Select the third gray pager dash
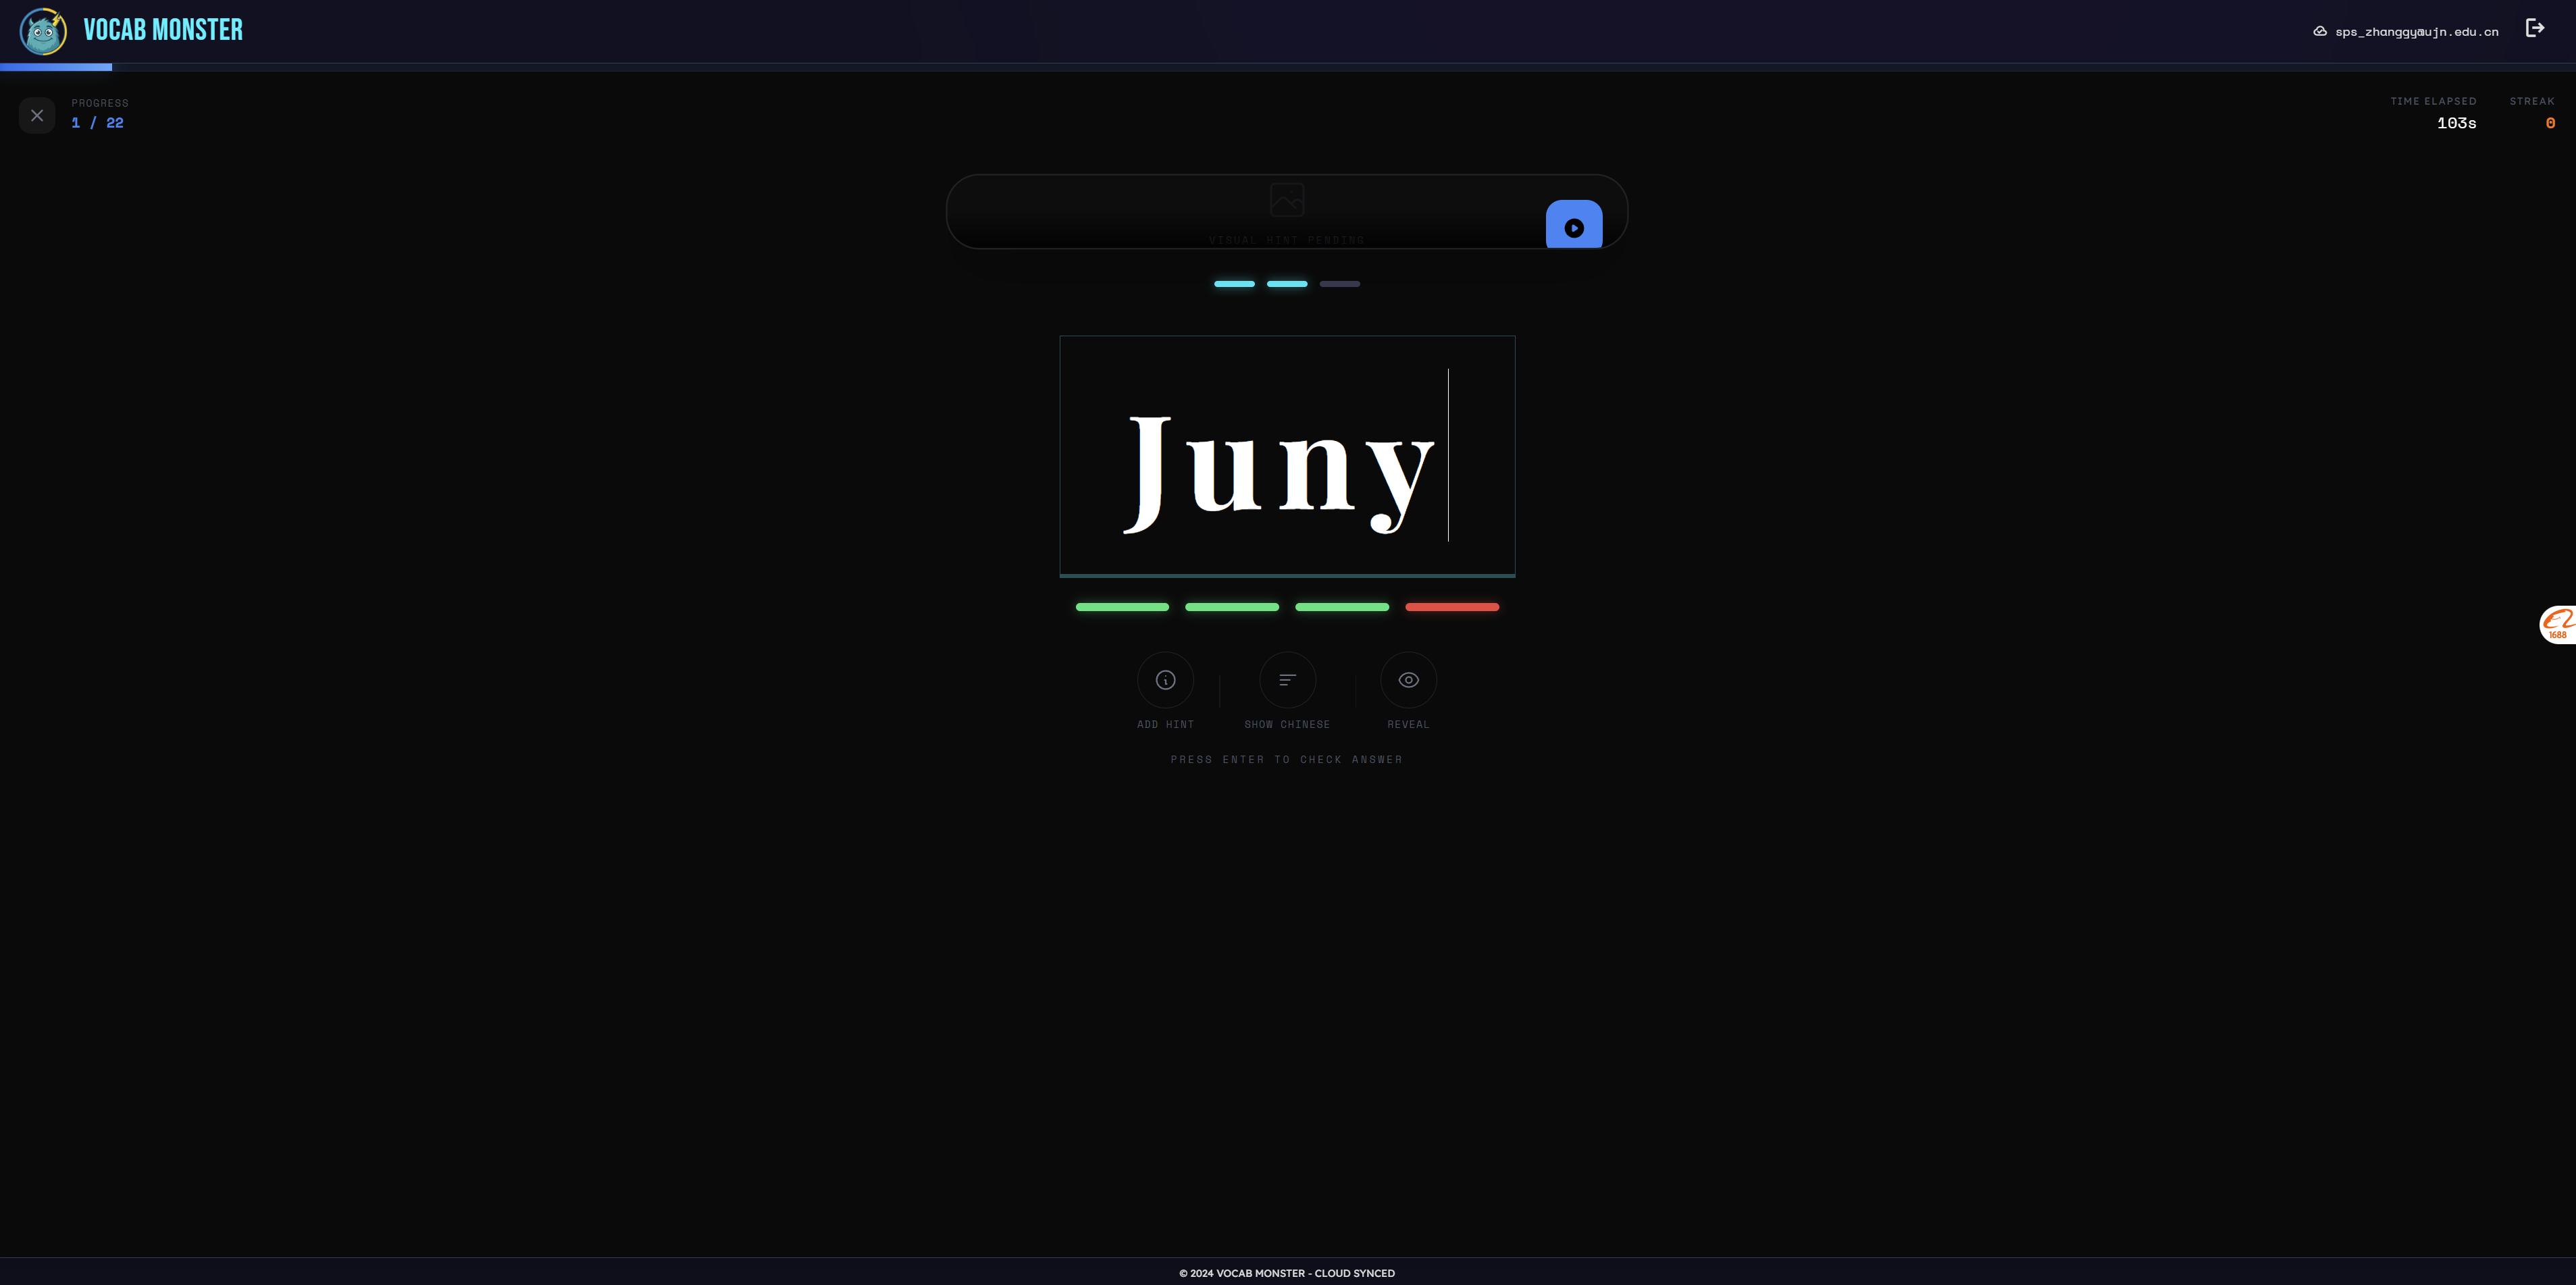 (x=1340, y=284)
